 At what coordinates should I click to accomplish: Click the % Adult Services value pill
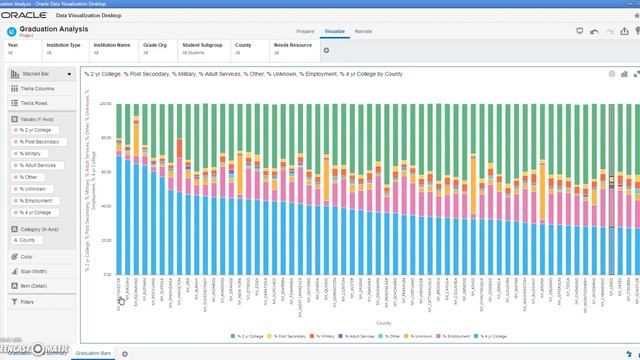38,166
